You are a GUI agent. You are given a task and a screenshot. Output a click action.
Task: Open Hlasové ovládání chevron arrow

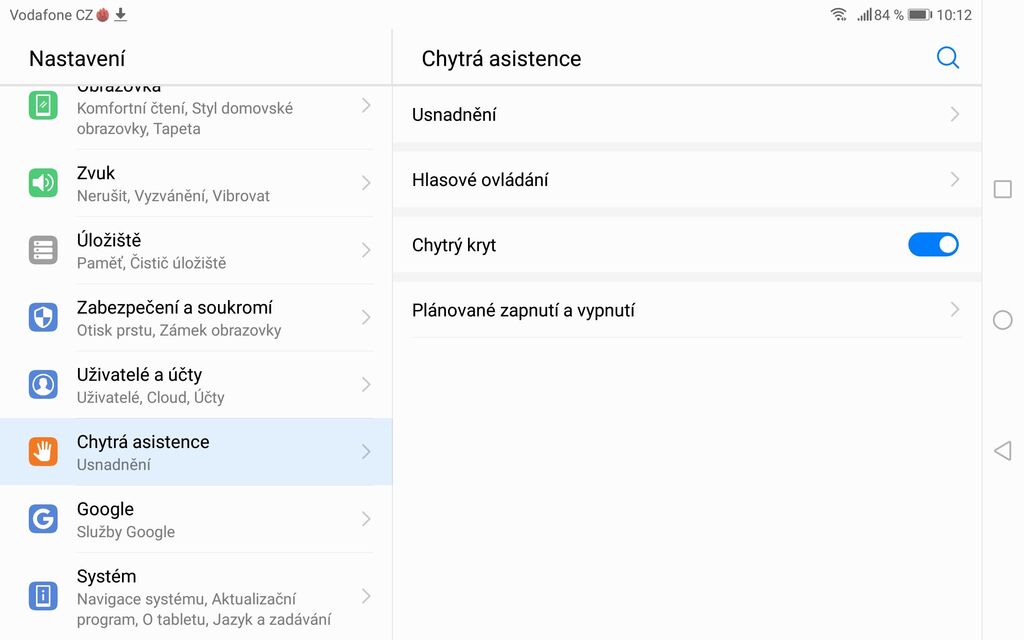pos(954,180)
